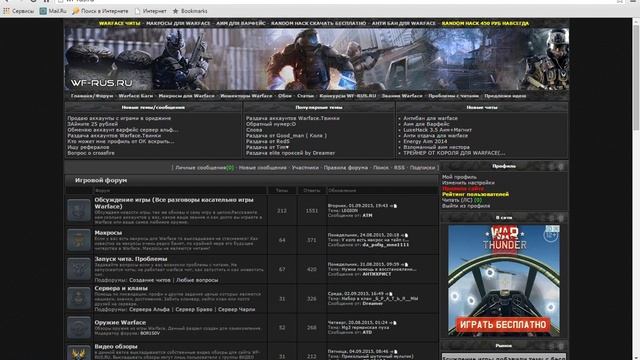
Task: Open Звания Warface menu item
Action: pos(402,96)
